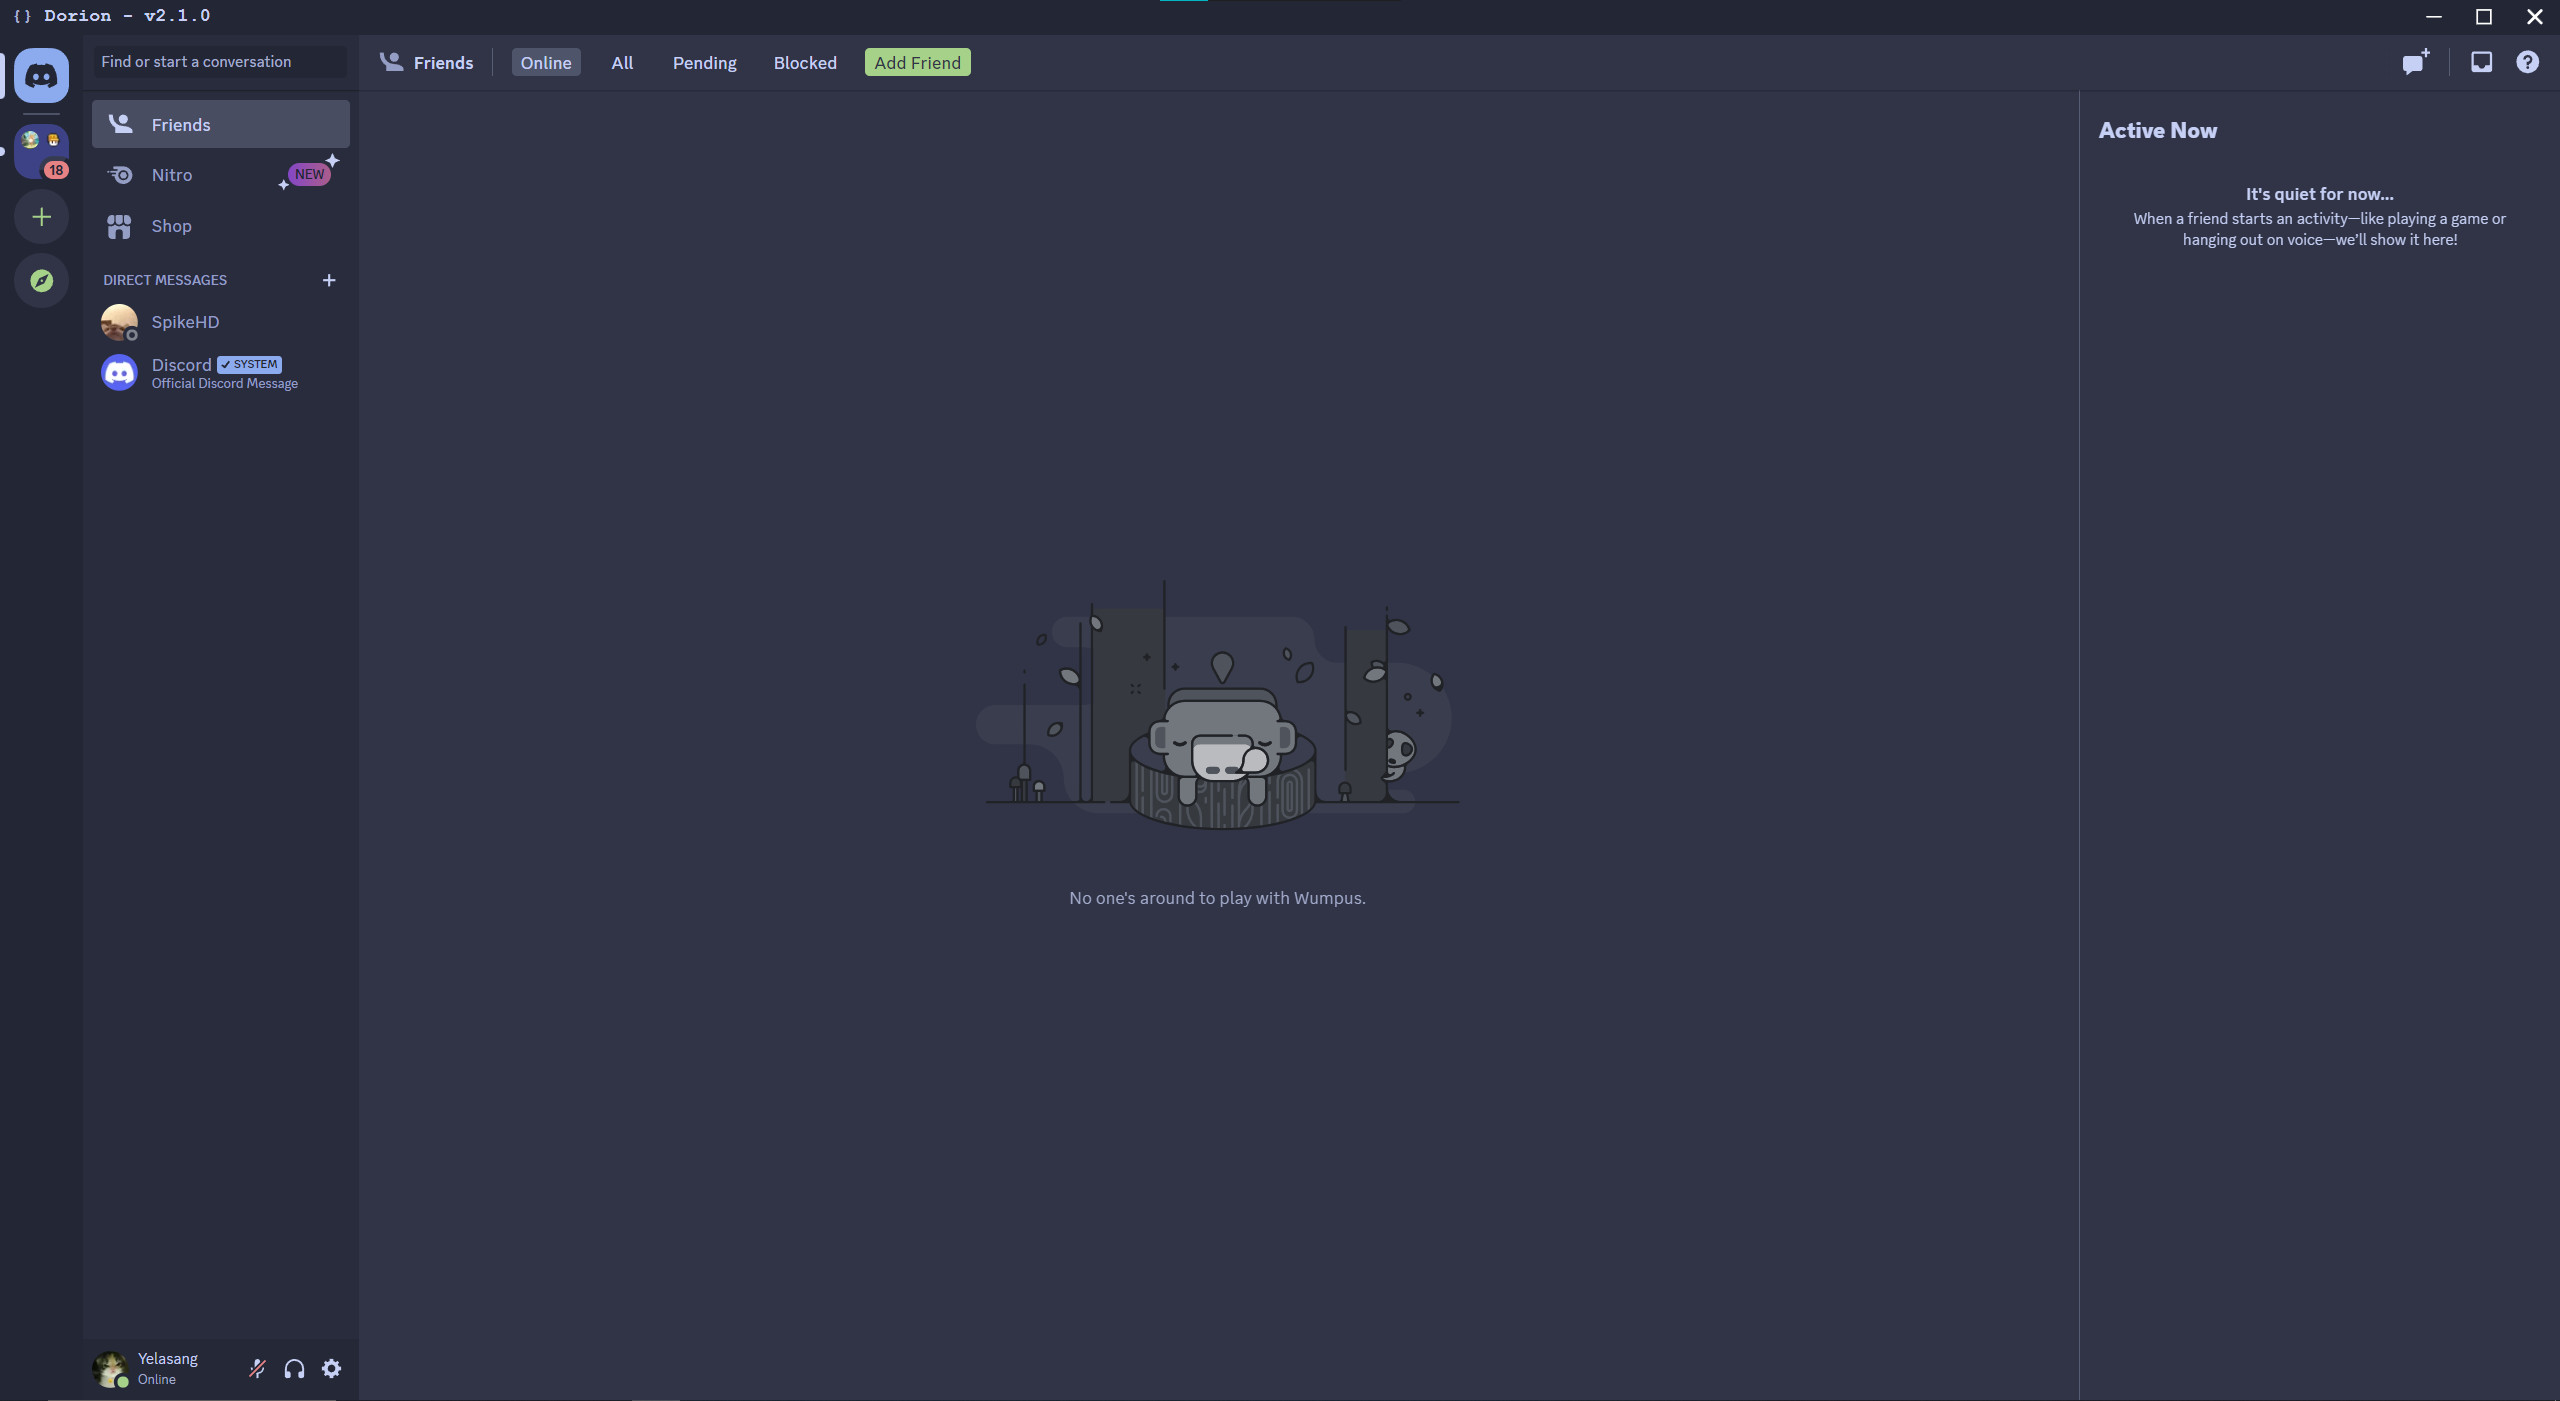Image resolution: width=2560 pixels, height=1401 pixels.
Task: Click Add a Server plus icon
Action: [x=41, y=217]
